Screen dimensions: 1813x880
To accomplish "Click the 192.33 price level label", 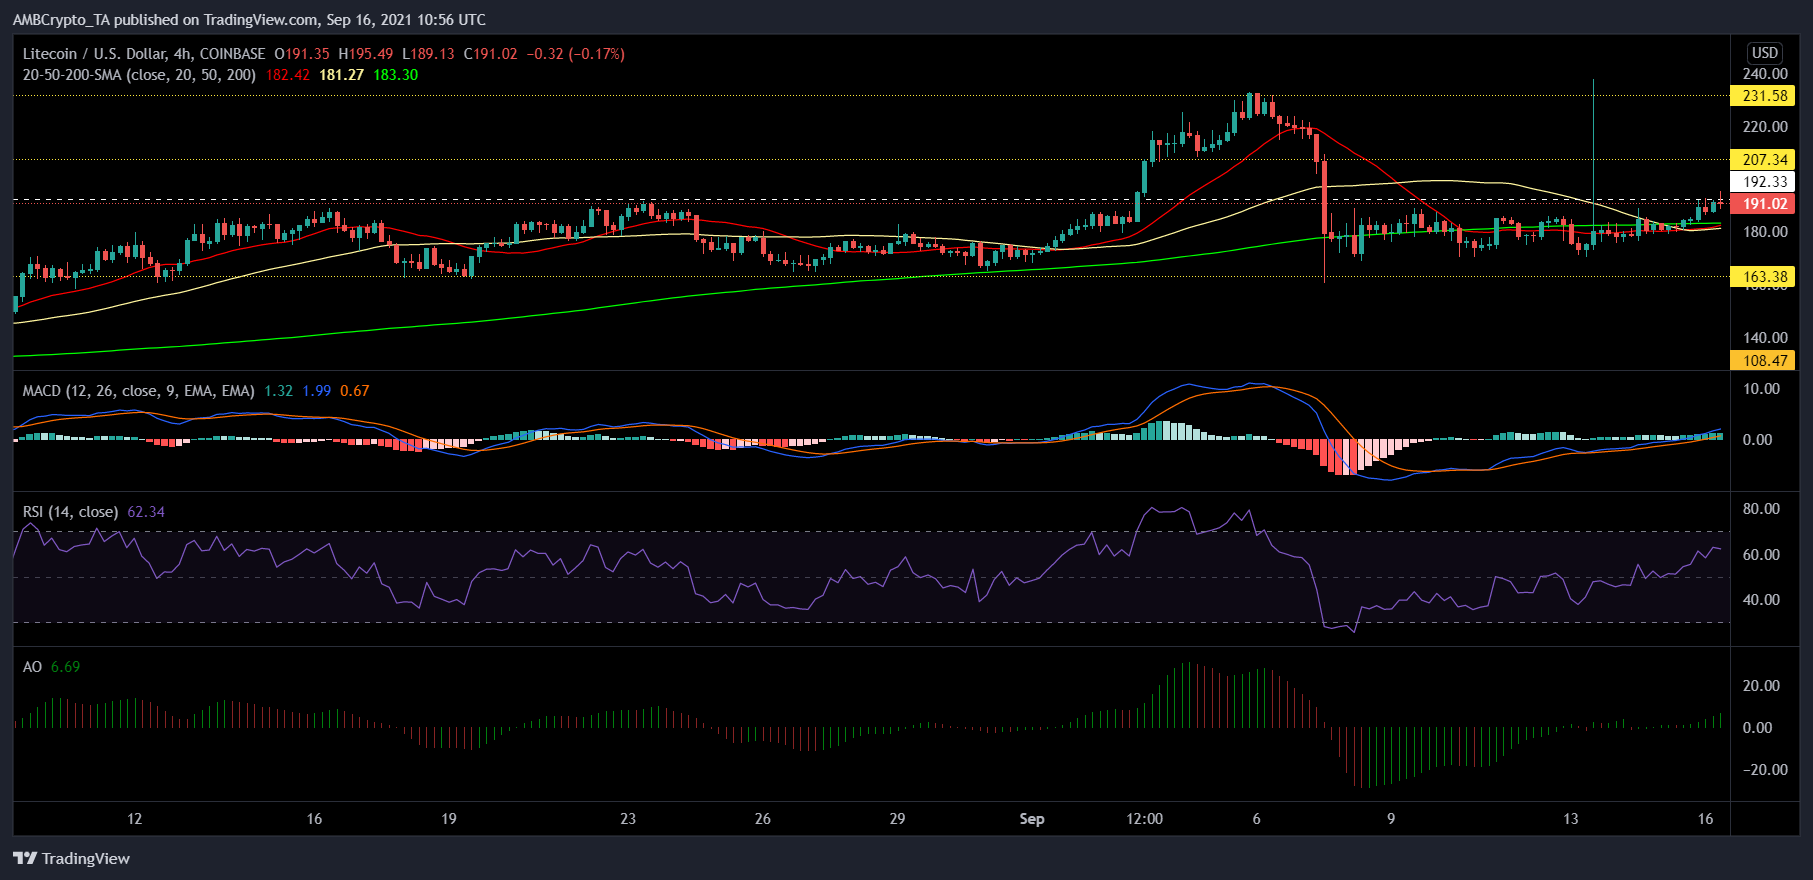I will pyautogui.click(x=1763, y=182).
